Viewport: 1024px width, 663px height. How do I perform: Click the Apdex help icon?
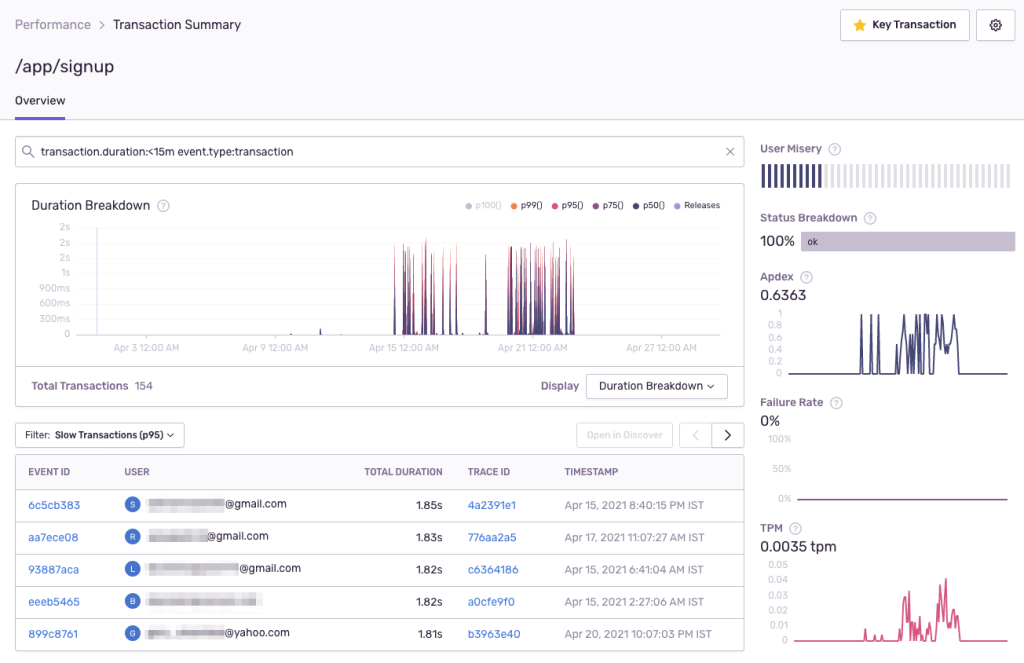click(x=807, y=277)
